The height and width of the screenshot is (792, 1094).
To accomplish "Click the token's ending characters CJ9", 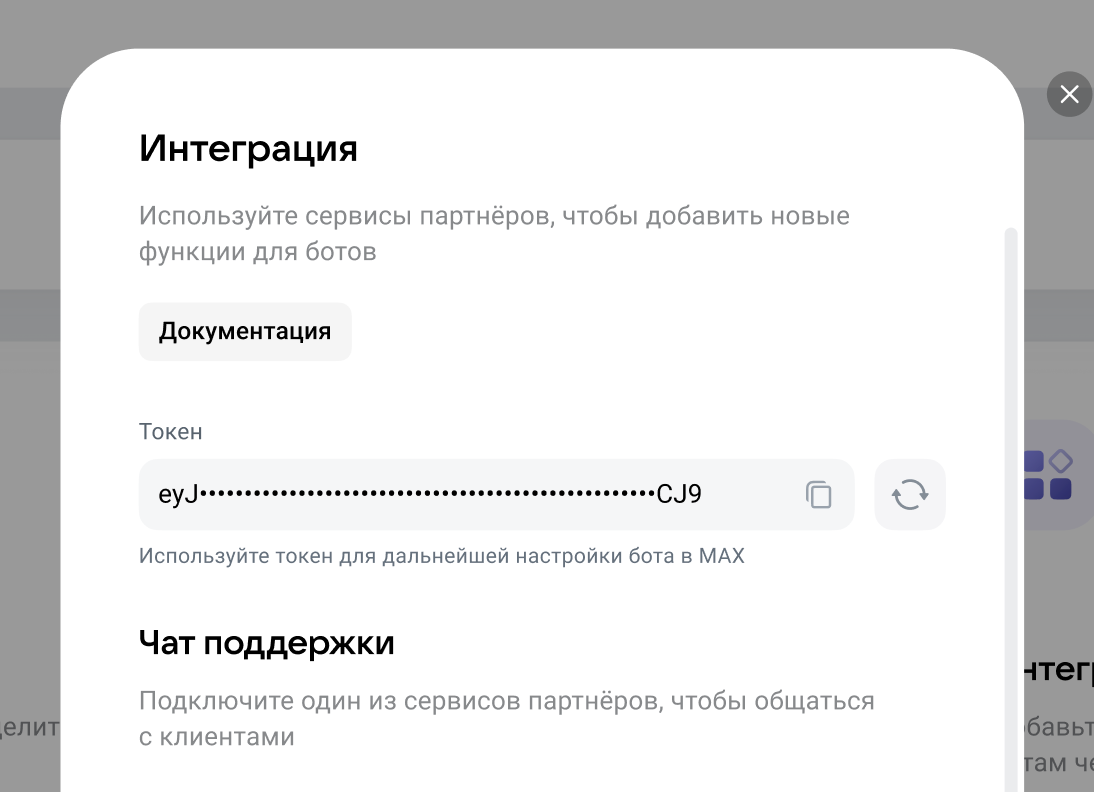I will point(679,494).
